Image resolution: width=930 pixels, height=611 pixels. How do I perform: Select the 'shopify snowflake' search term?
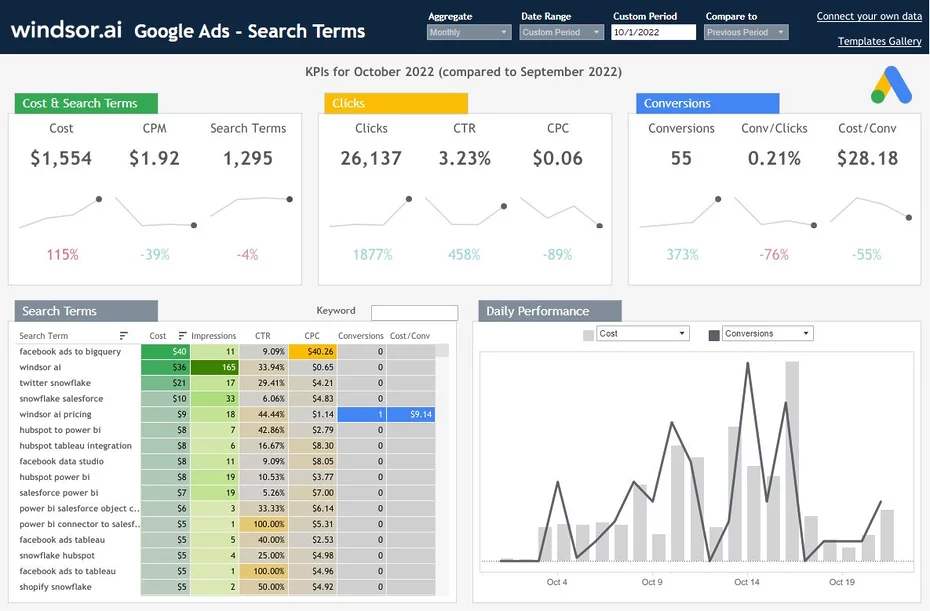55,587
